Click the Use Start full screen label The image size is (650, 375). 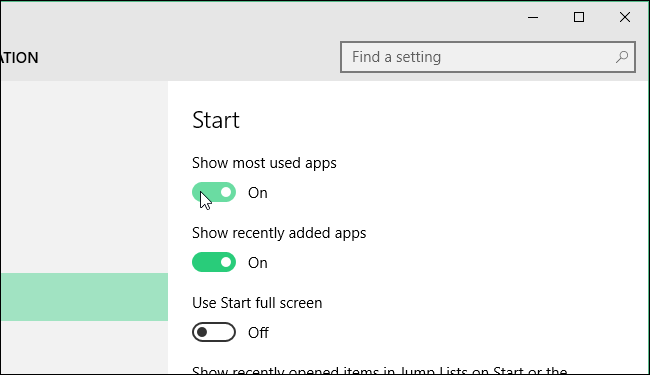[257, 303]
